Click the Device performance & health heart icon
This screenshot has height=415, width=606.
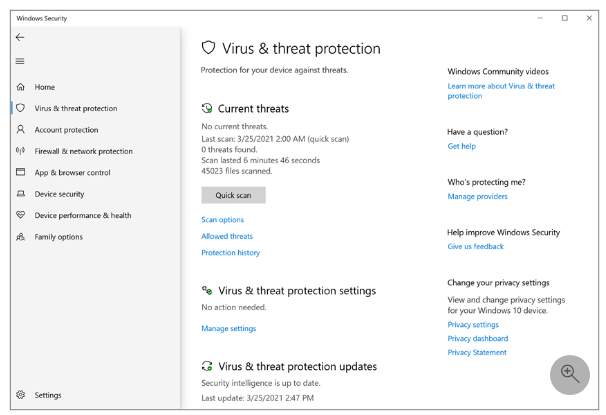coord(20,215)
